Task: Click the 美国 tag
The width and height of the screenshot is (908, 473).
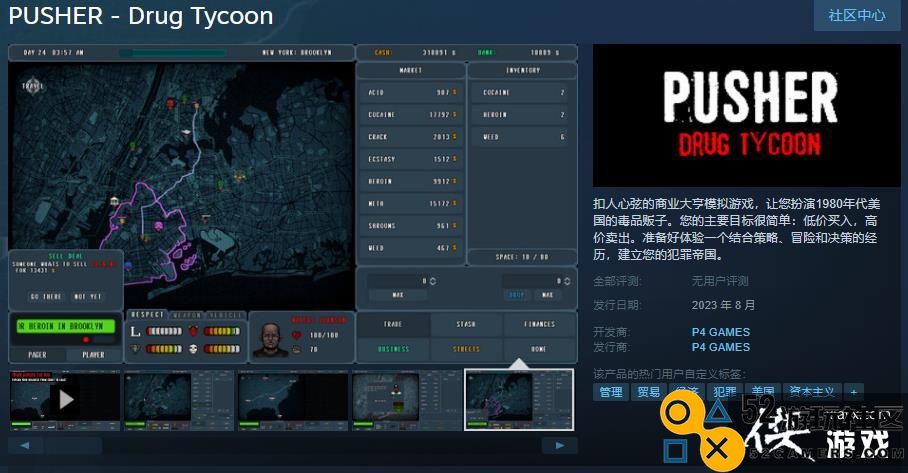Action: (763, 392)
